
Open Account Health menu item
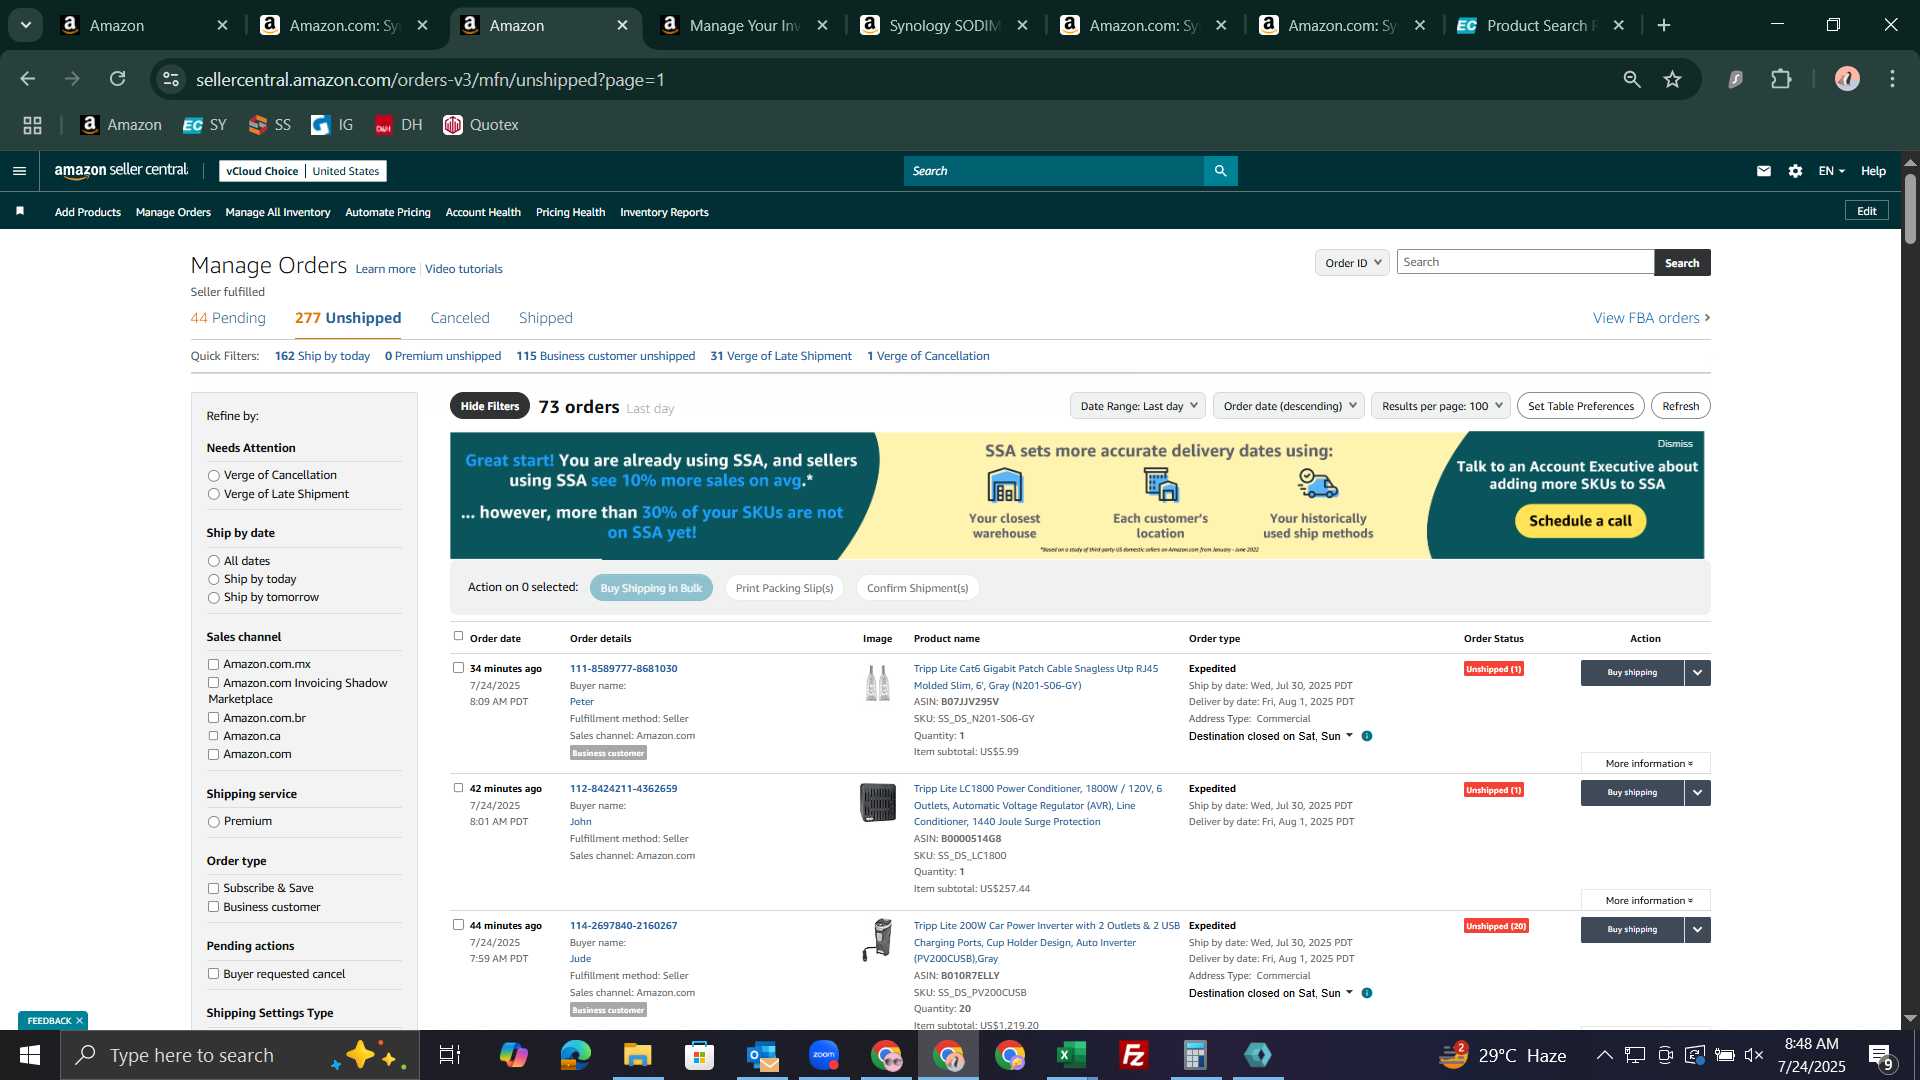pyautogui.click(x=483, y=212)
